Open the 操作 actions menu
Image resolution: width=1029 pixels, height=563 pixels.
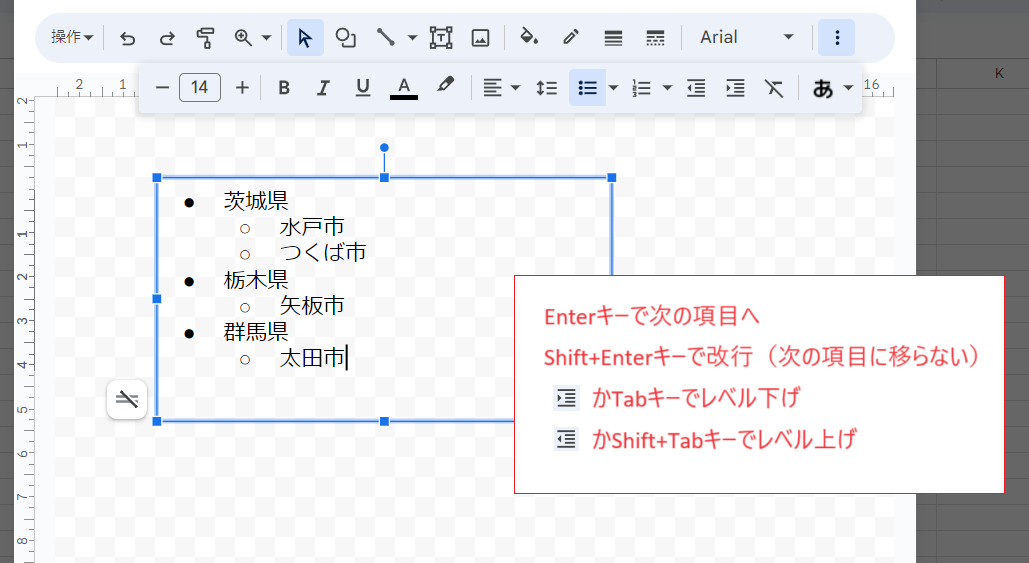point(72,37)
